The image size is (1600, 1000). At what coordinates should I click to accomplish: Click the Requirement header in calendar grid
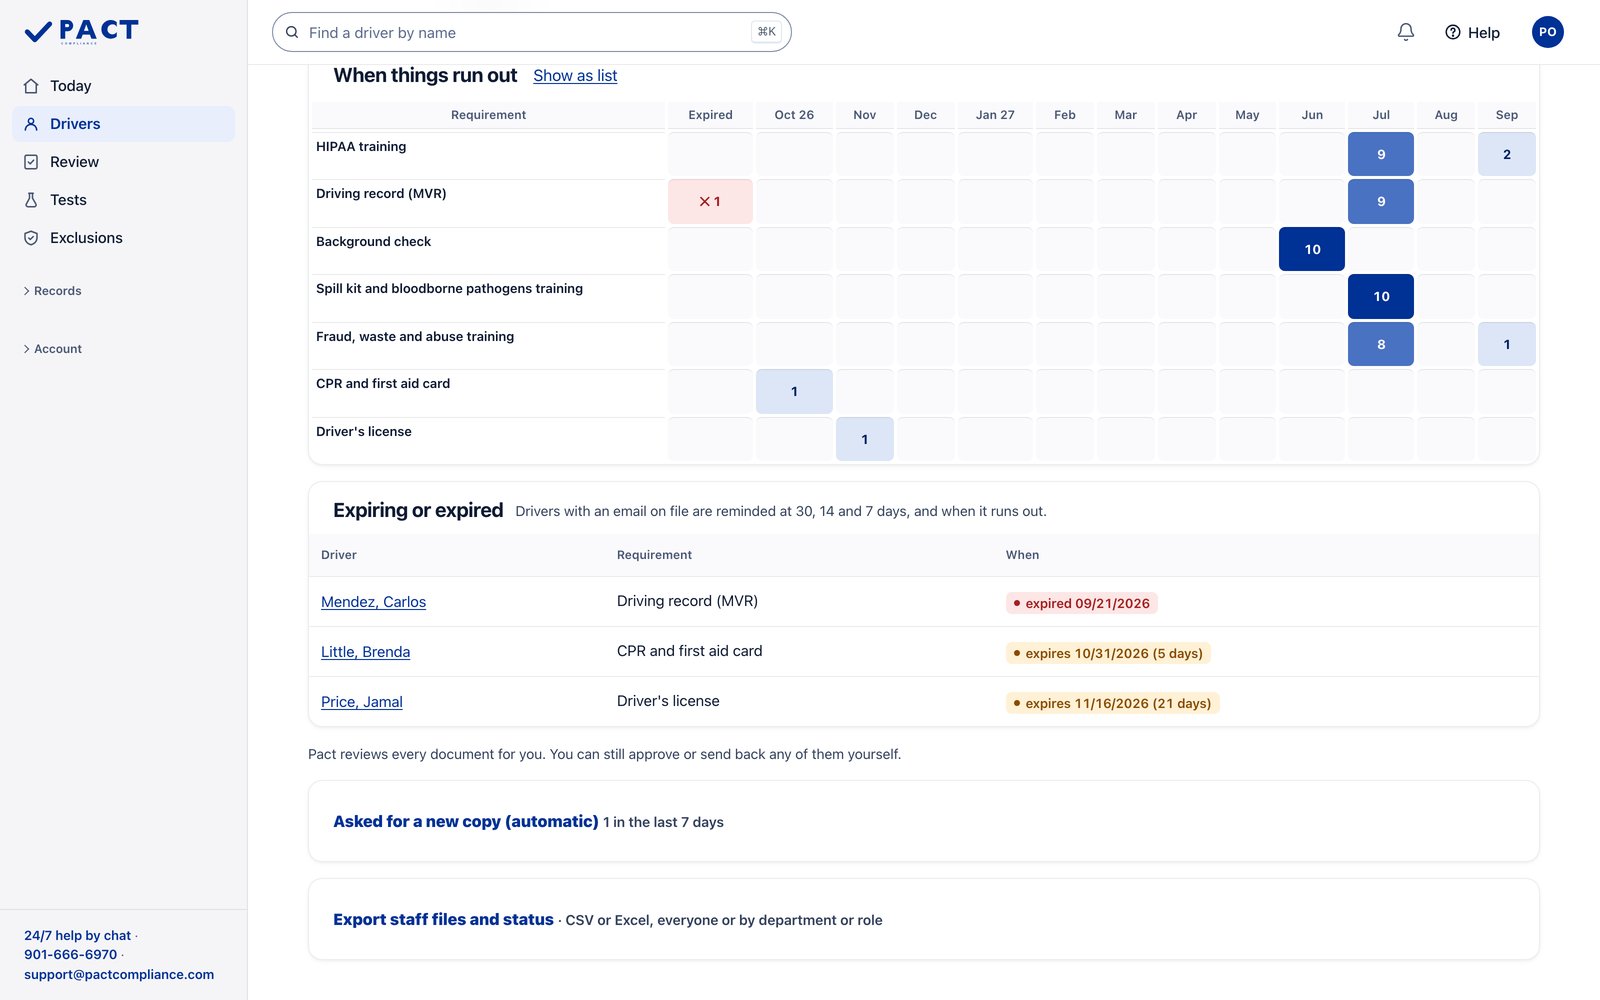coord(488,115)
